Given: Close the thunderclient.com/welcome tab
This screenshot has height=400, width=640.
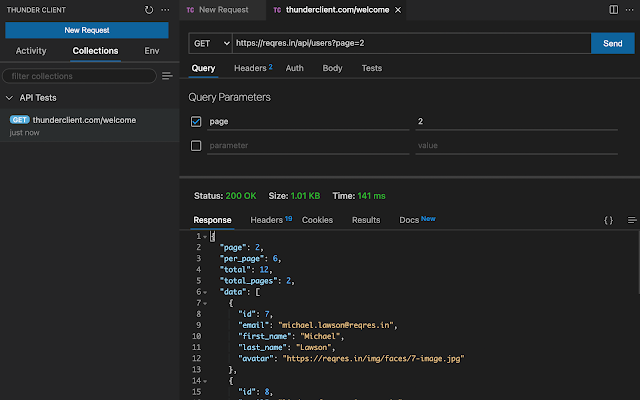Looking at the screenshot, I should click(398, 10).
